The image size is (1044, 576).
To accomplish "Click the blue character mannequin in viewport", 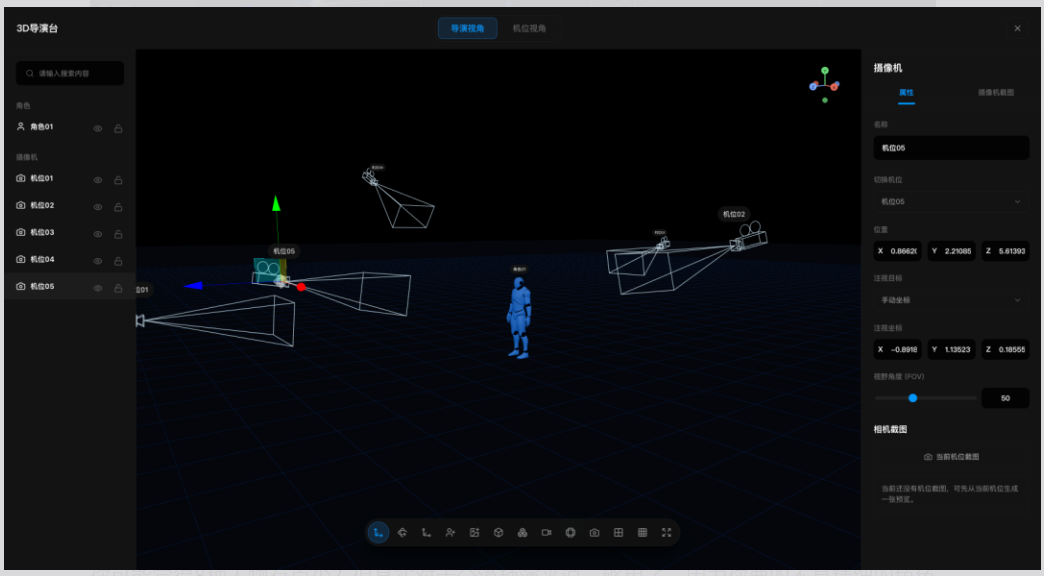I will 519,318.
